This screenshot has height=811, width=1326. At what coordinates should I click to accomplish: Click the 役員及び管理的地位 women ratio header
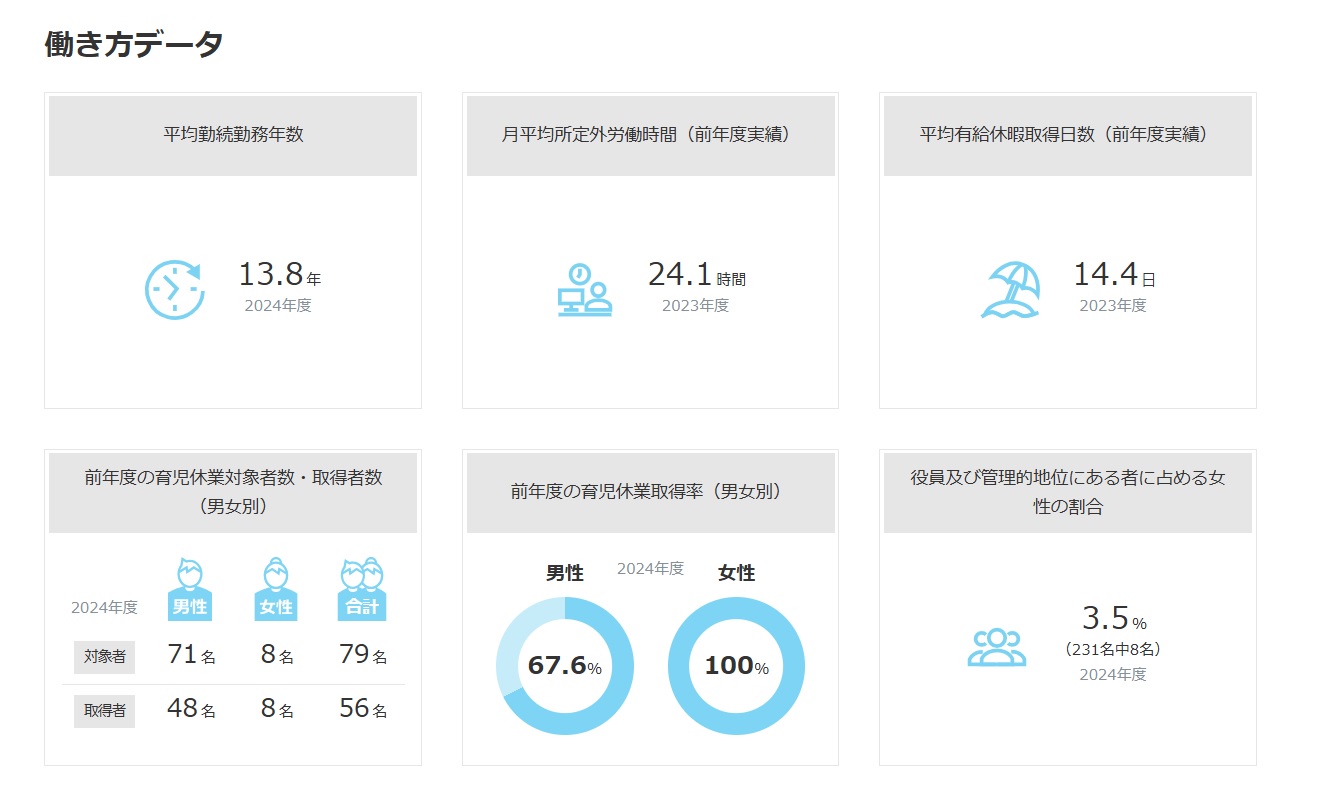(x=1067, y=492)
